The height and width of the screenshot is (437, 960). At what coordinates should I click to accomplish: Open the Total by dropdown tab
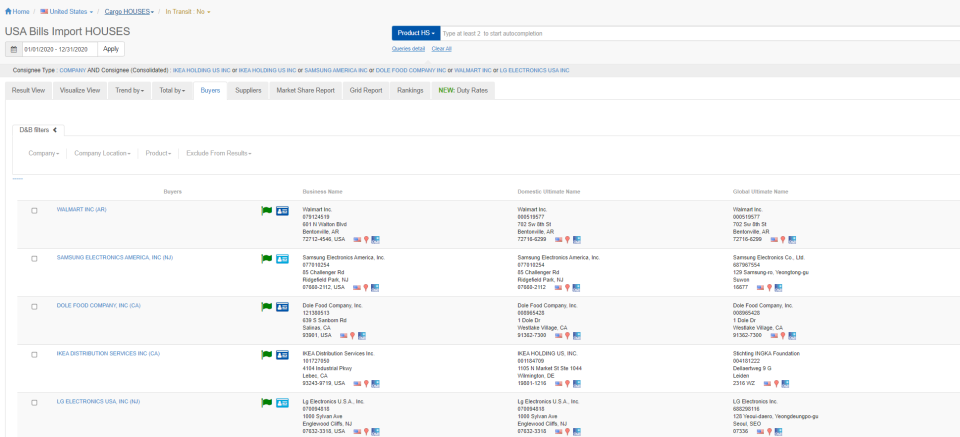click(x=172, y=91)
